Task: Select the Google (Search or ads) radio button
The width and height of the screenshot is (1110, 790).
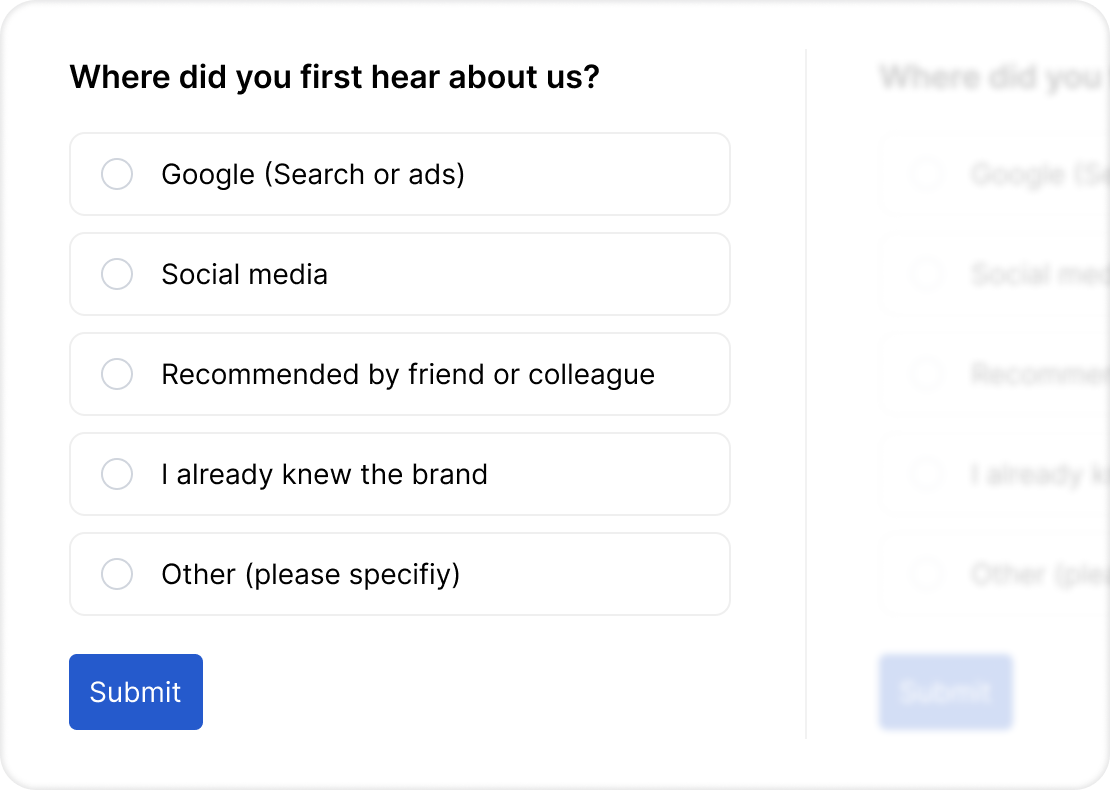Action: coord(117,174)
